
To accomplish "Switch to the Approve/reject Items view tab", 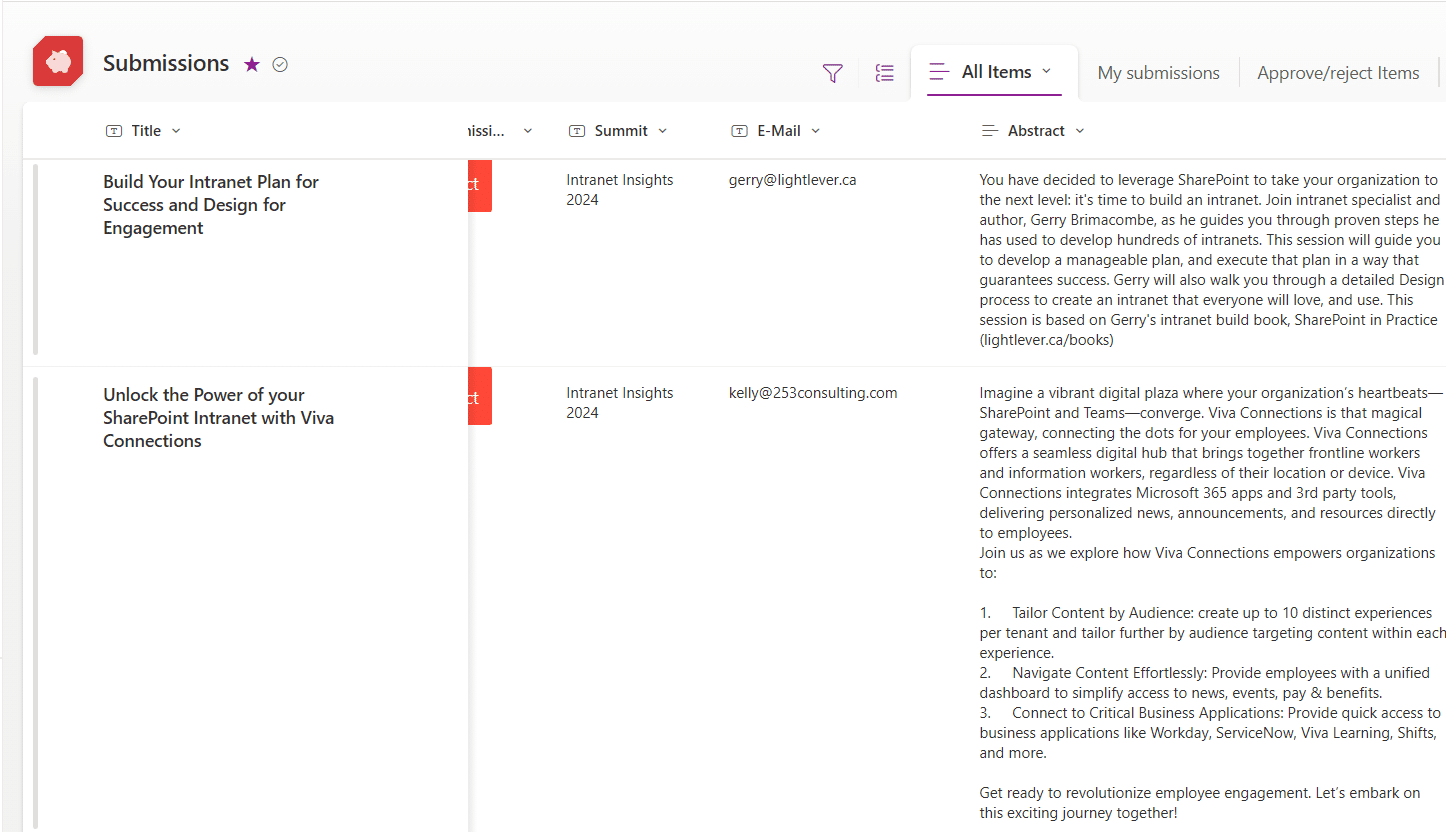I will point(1338,73).
